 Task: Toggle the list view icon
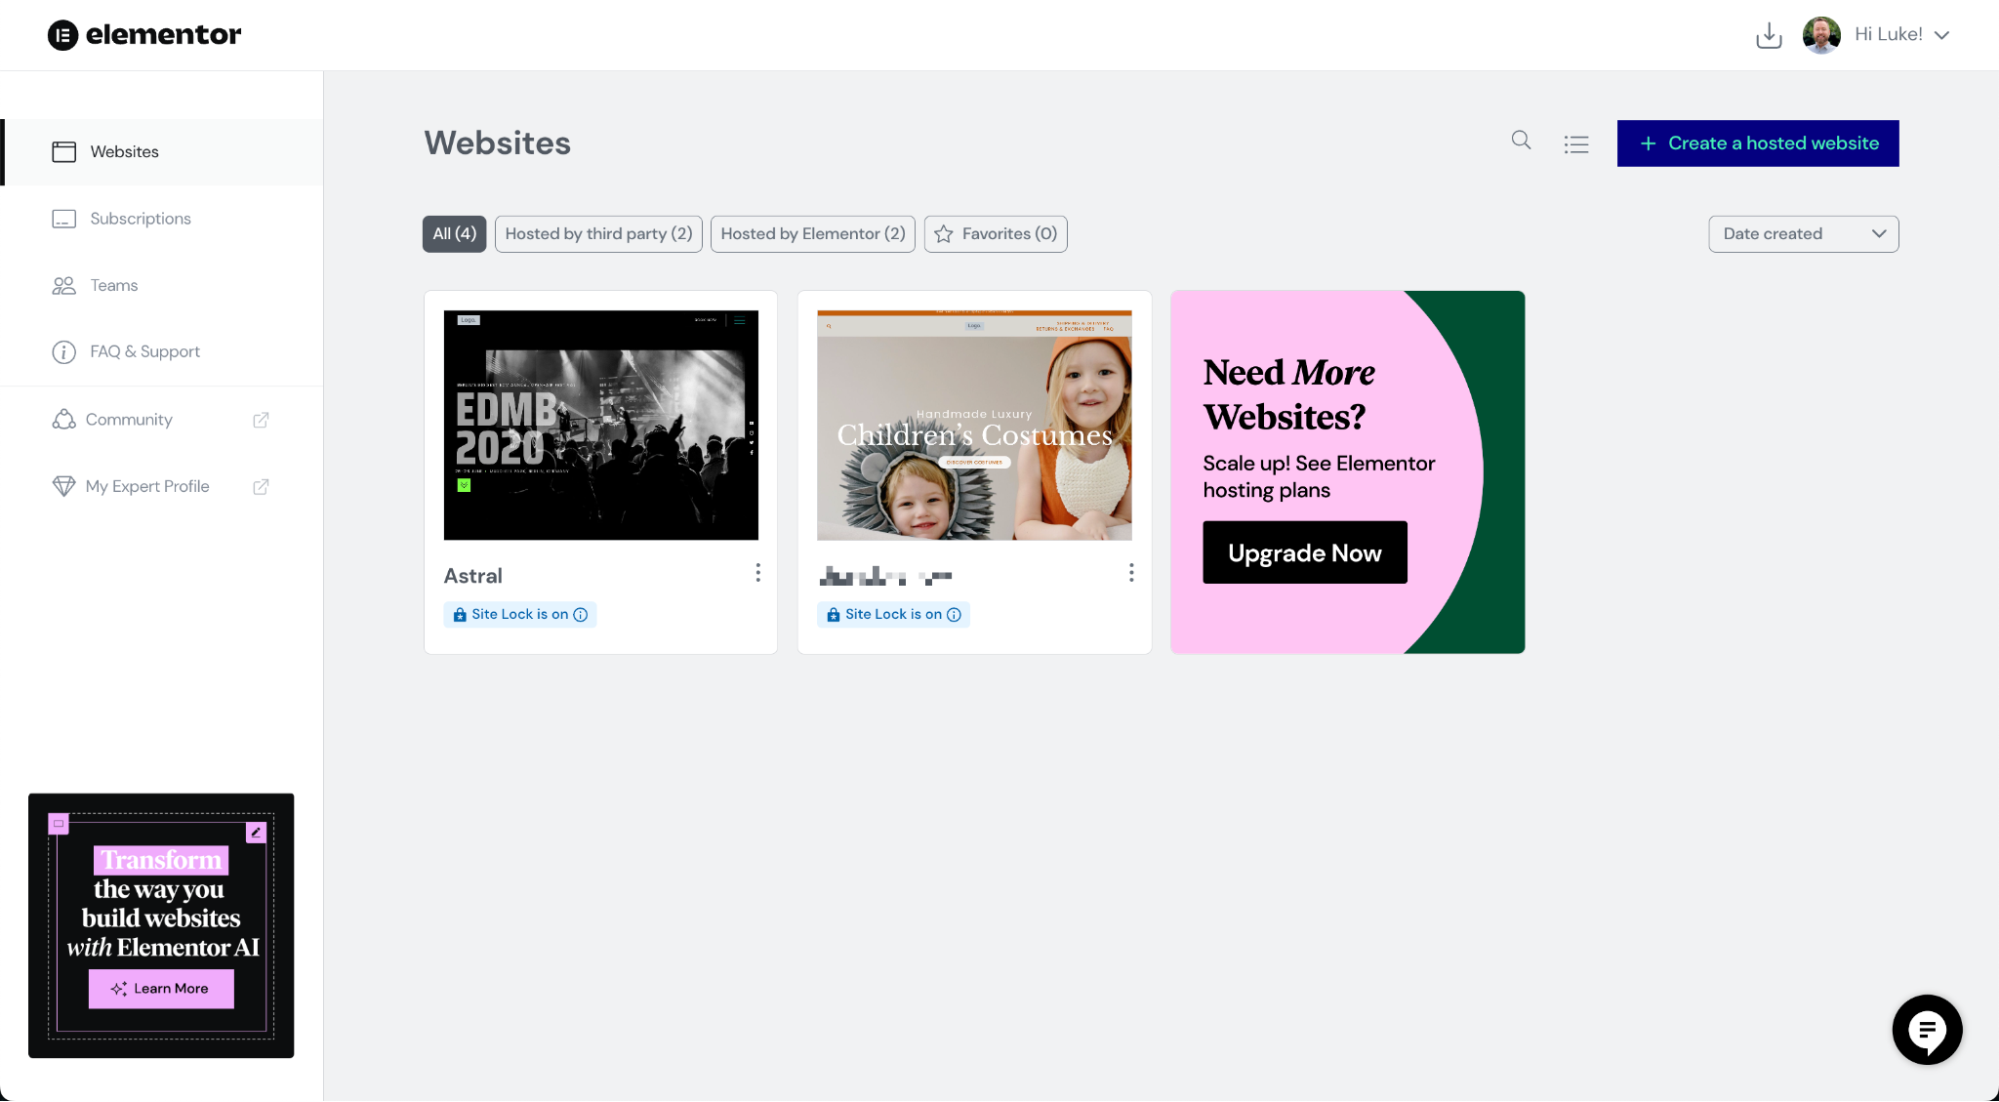(x=1576, y=141)
